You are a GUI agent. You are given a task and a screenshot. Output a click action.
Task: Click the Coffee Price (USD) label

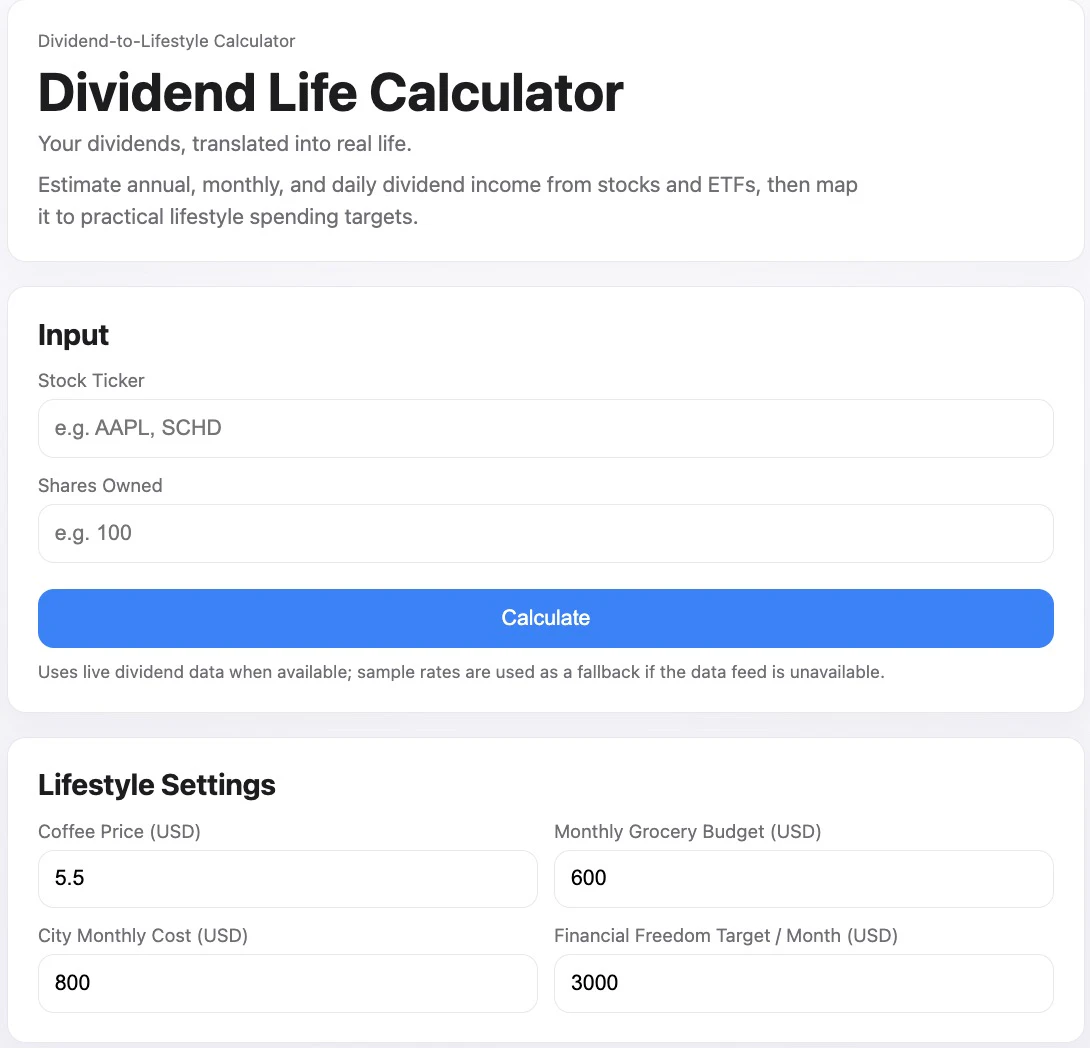pyautogui.click(x=119, y=831)
